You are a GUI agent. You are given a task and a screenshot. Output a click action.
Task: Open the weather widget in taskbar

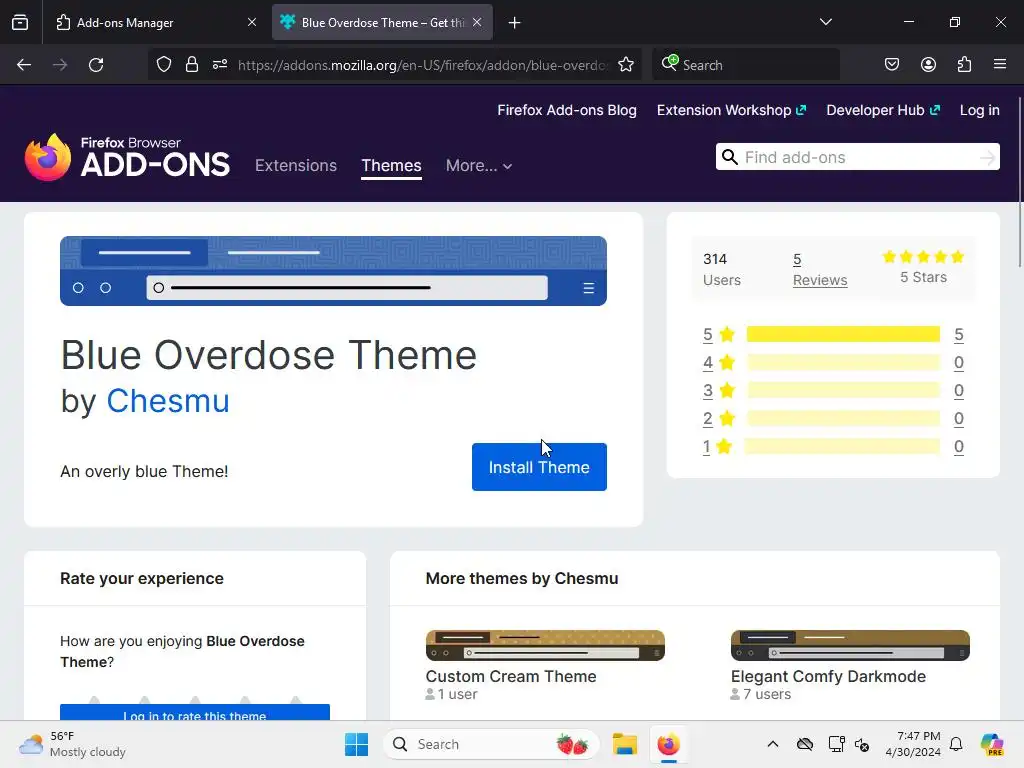tap(73, 744)
